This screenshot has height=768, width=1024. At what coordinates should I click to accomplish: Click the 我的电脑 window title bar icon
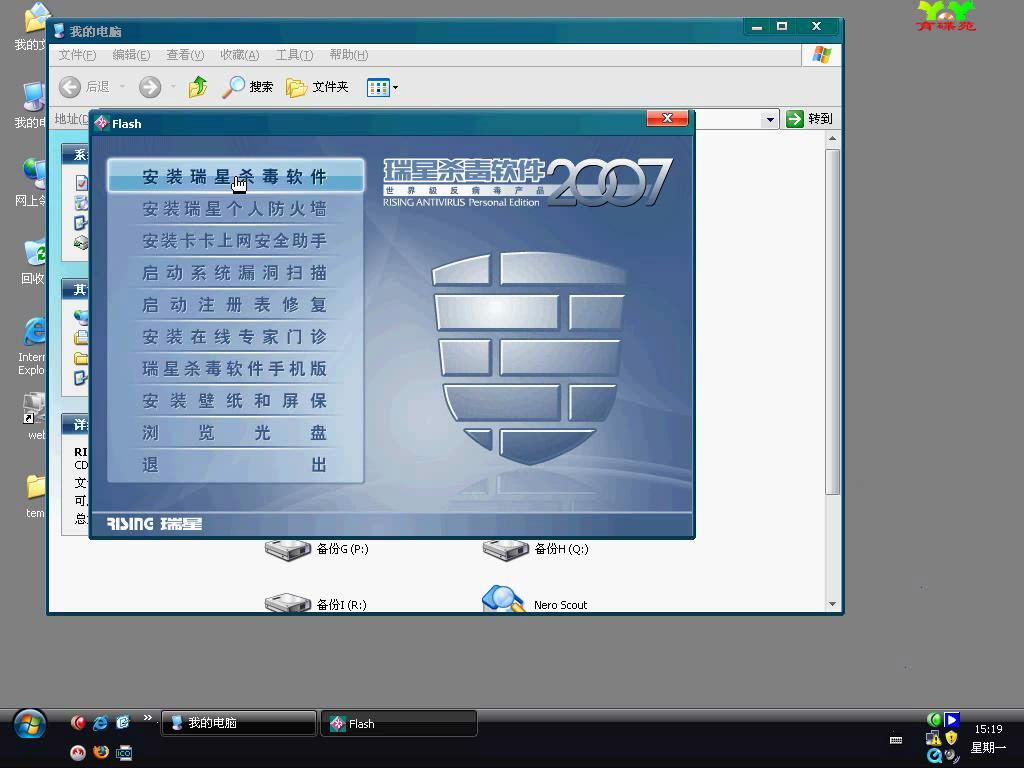pos(59,31)
